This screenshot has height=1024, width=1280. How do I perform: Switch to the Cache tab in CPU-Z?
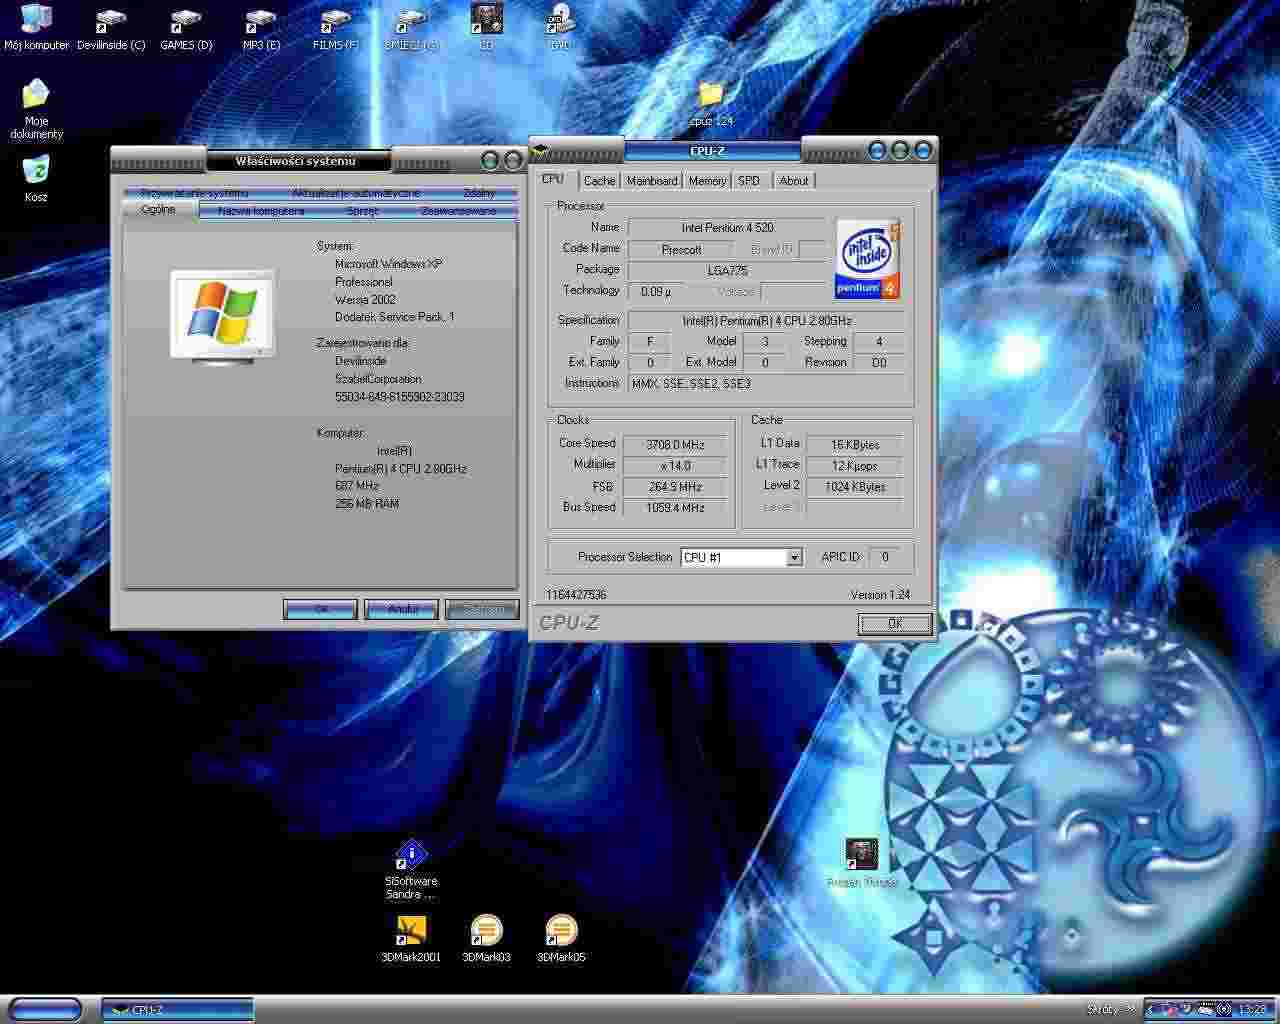[x=599, y=181]
